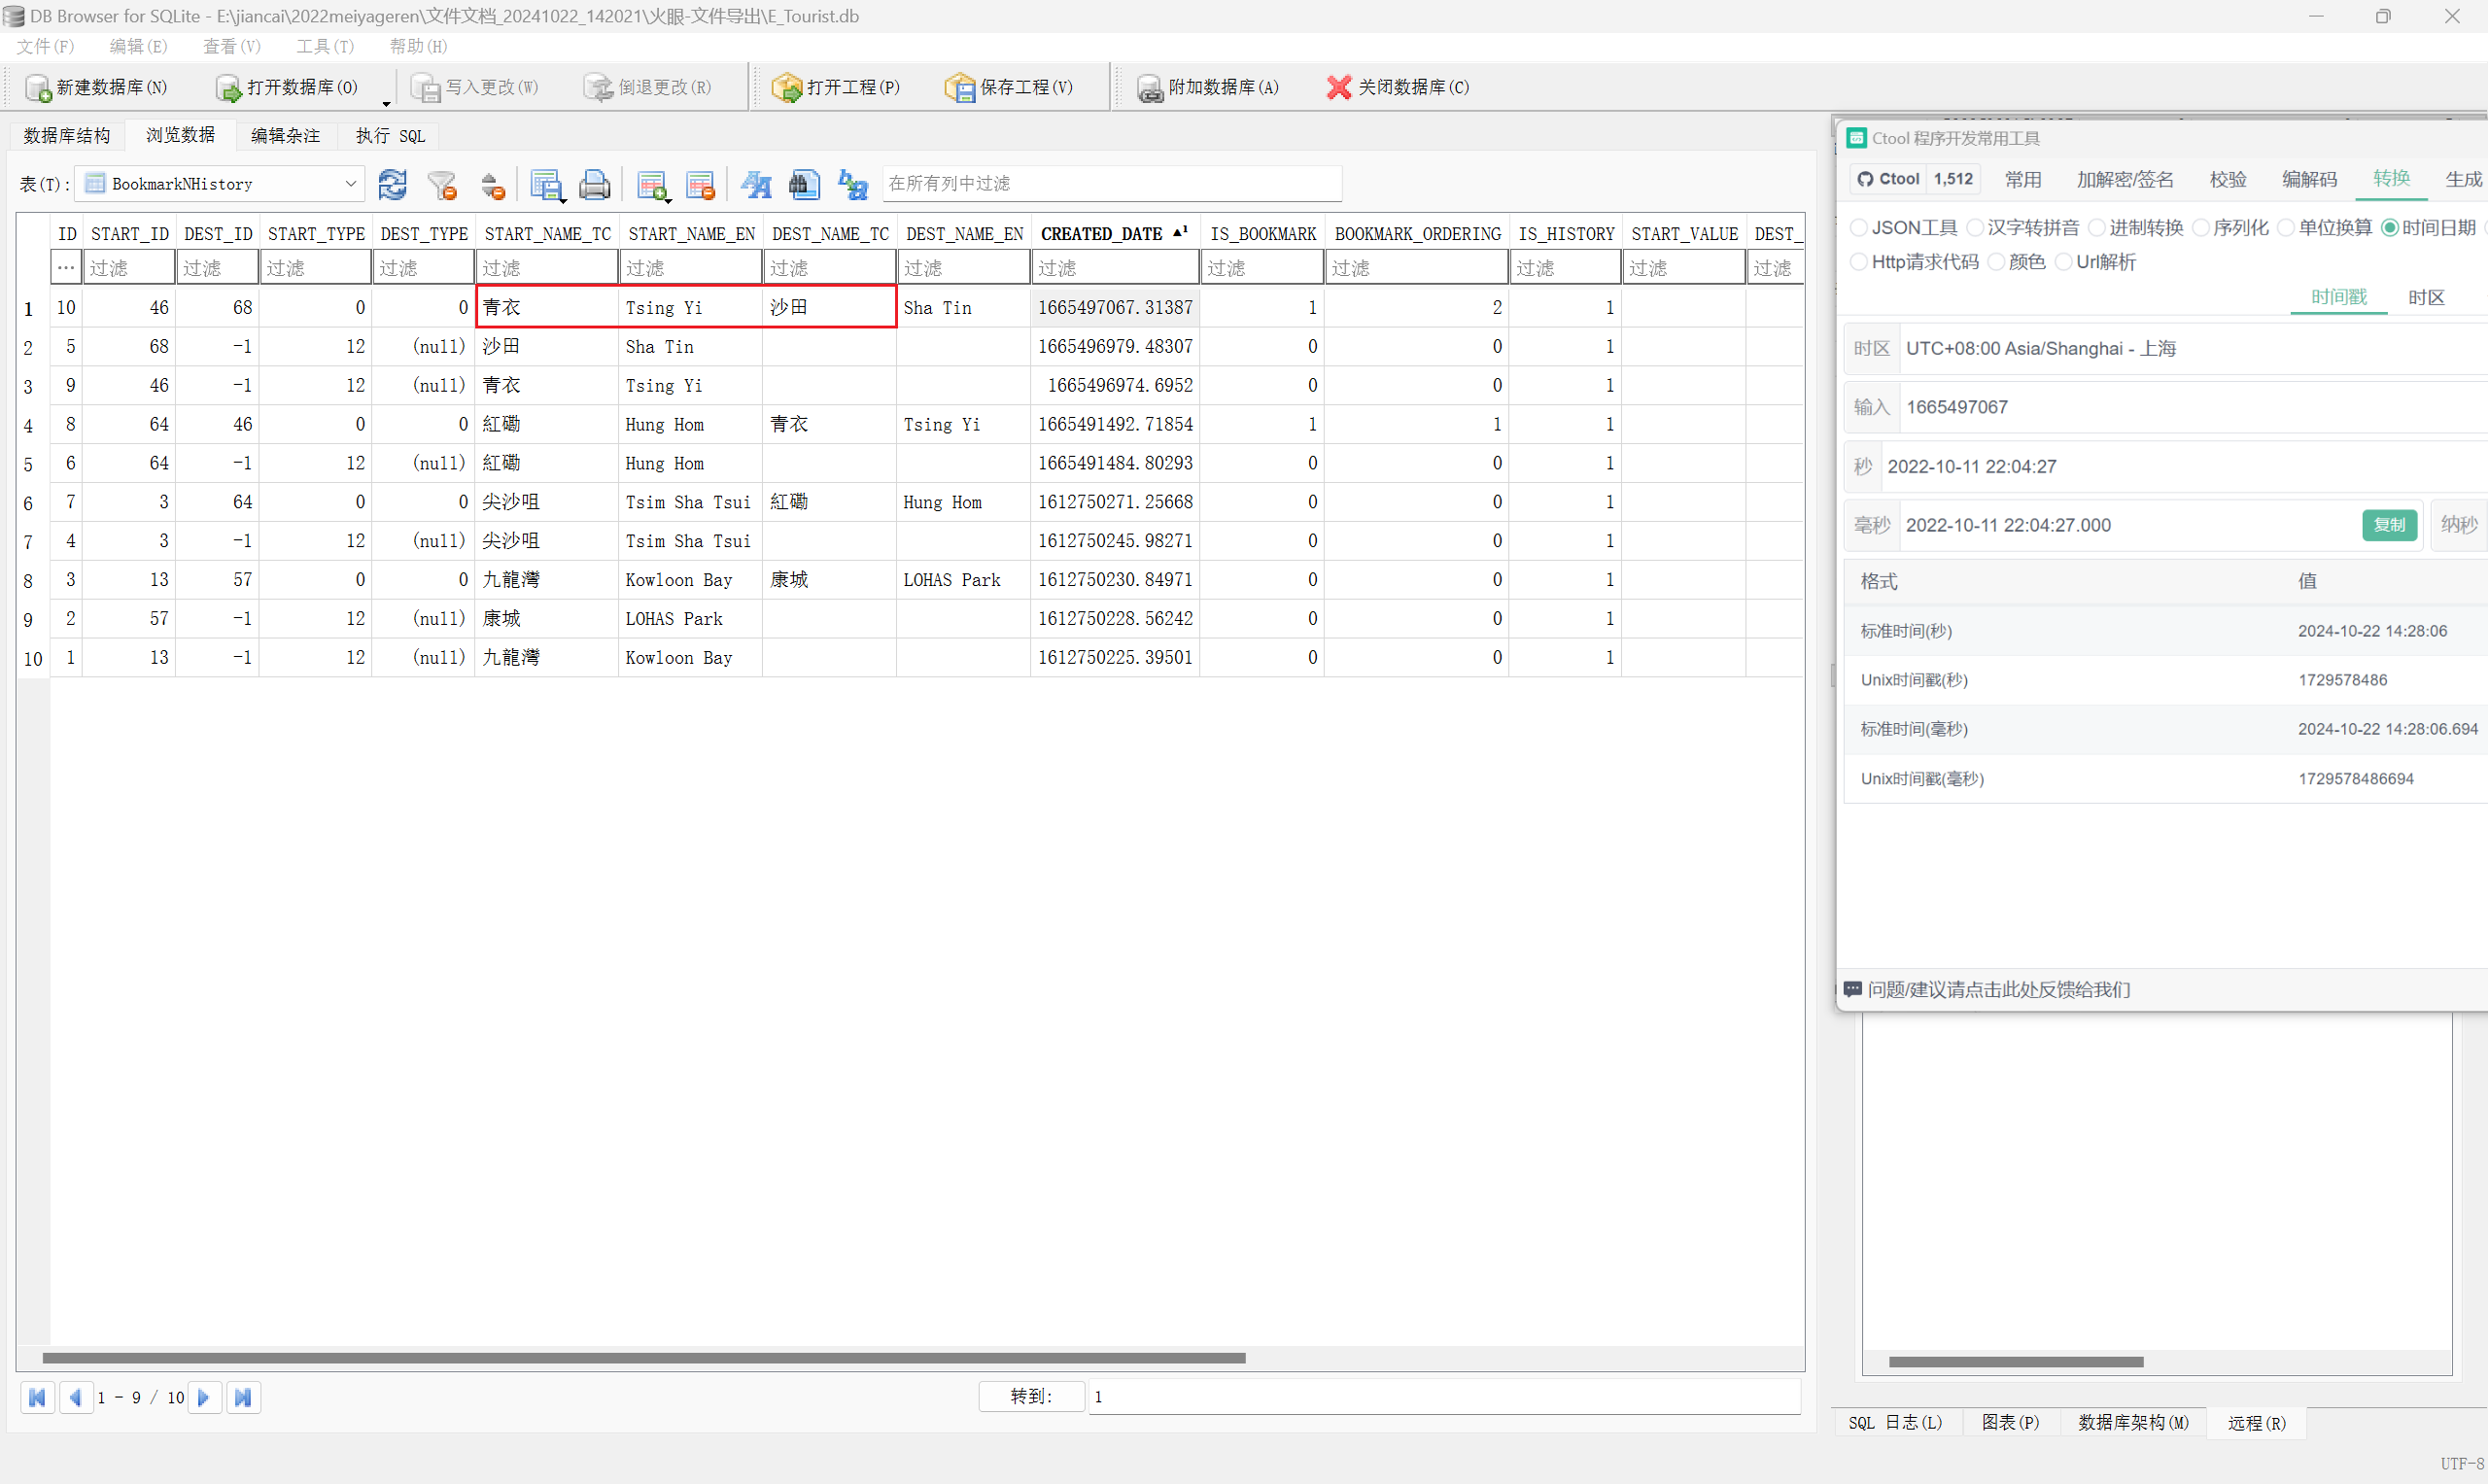2488x1484 pixels.
Task: Click the IS_BOOKMARK column header
Action: coord(1262,234)
